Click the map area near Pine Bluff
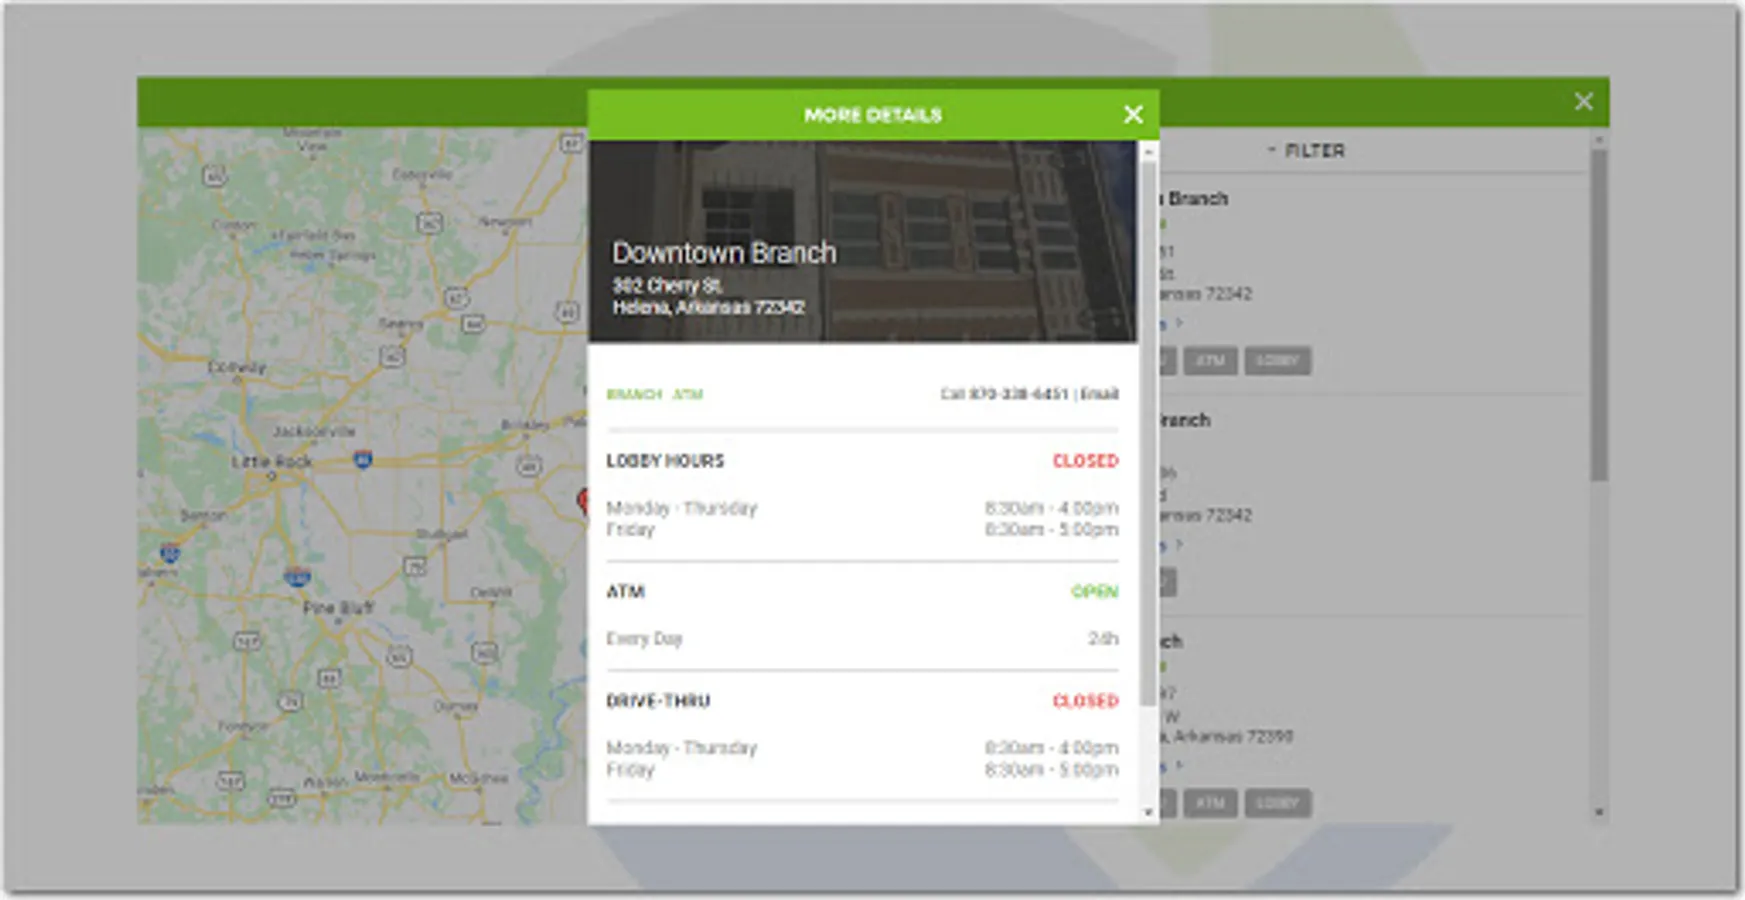This screenshot has height=900, width=1745. (x=330, y=605)
